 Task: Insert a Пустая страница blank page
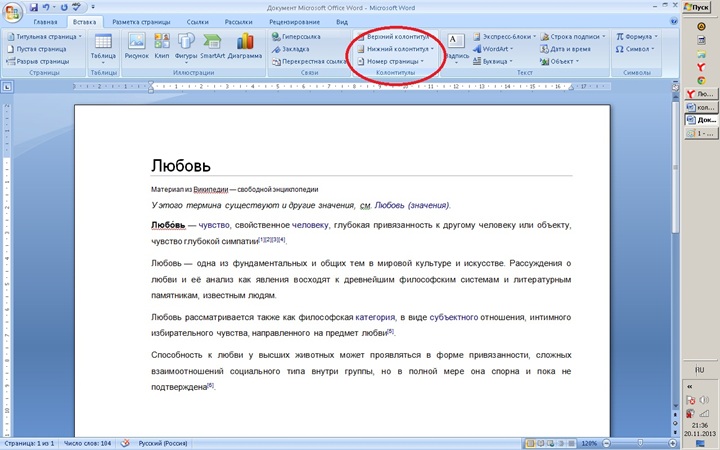(37, 49)
